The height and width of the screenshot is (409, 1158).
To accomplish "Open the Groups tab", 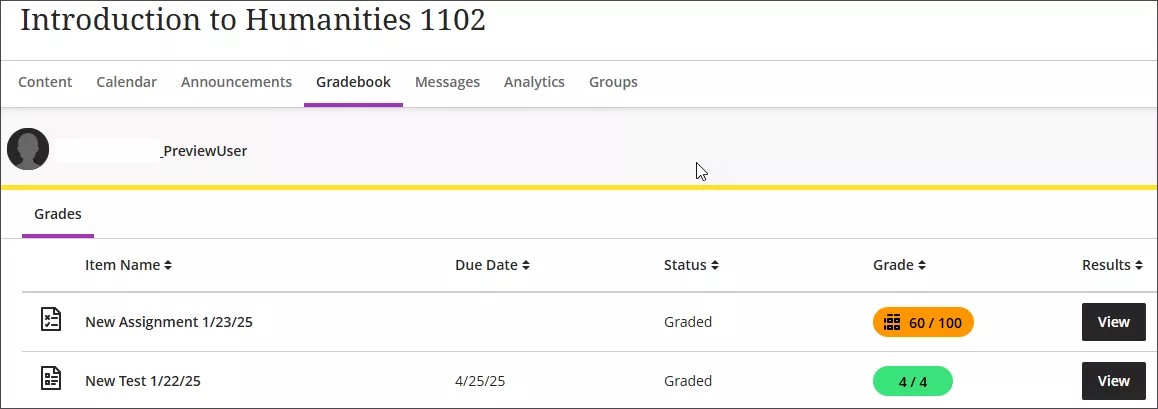I will (613, 82).
